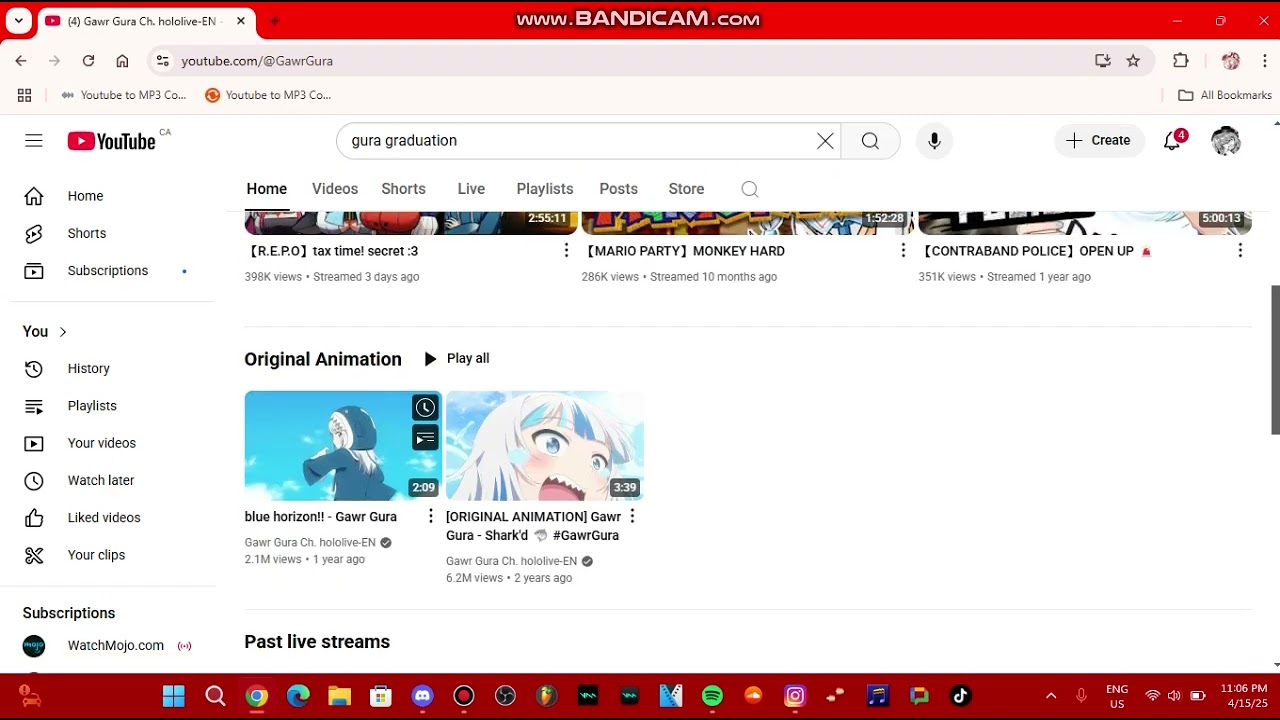Open Chrome extensions puzzle icon
This screenshot has height=720, width=1280.
click(1181, 61)
